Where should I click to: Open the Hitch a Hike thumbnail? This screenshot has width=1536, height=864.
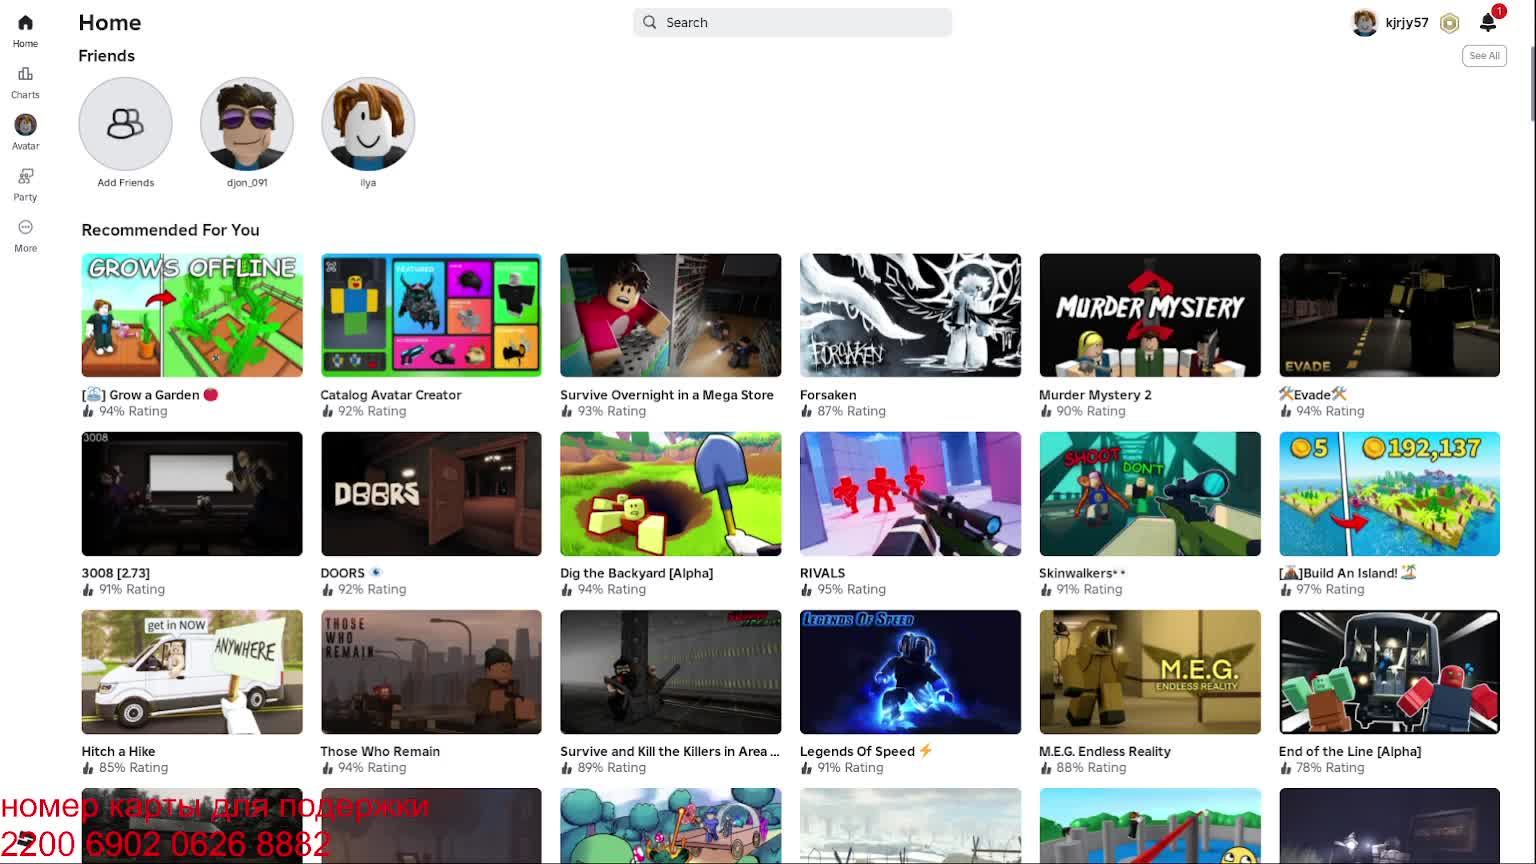click(x=192, y=672)
